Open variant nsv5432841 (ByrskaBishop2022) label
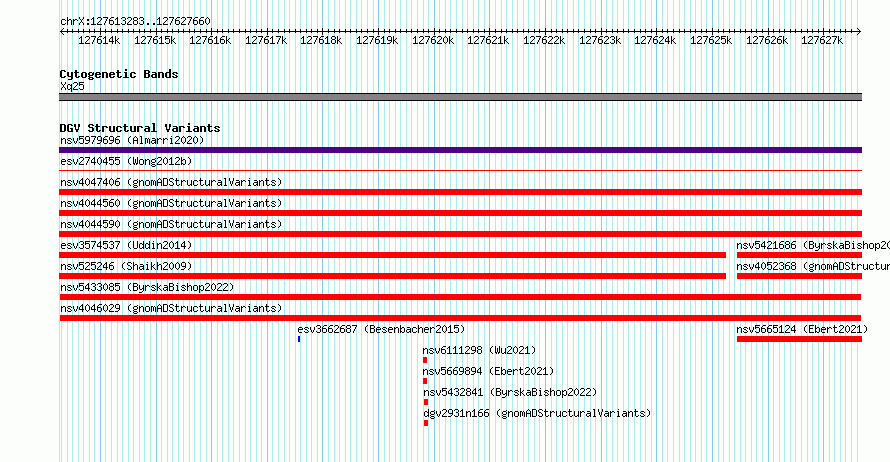 (510, 392)
